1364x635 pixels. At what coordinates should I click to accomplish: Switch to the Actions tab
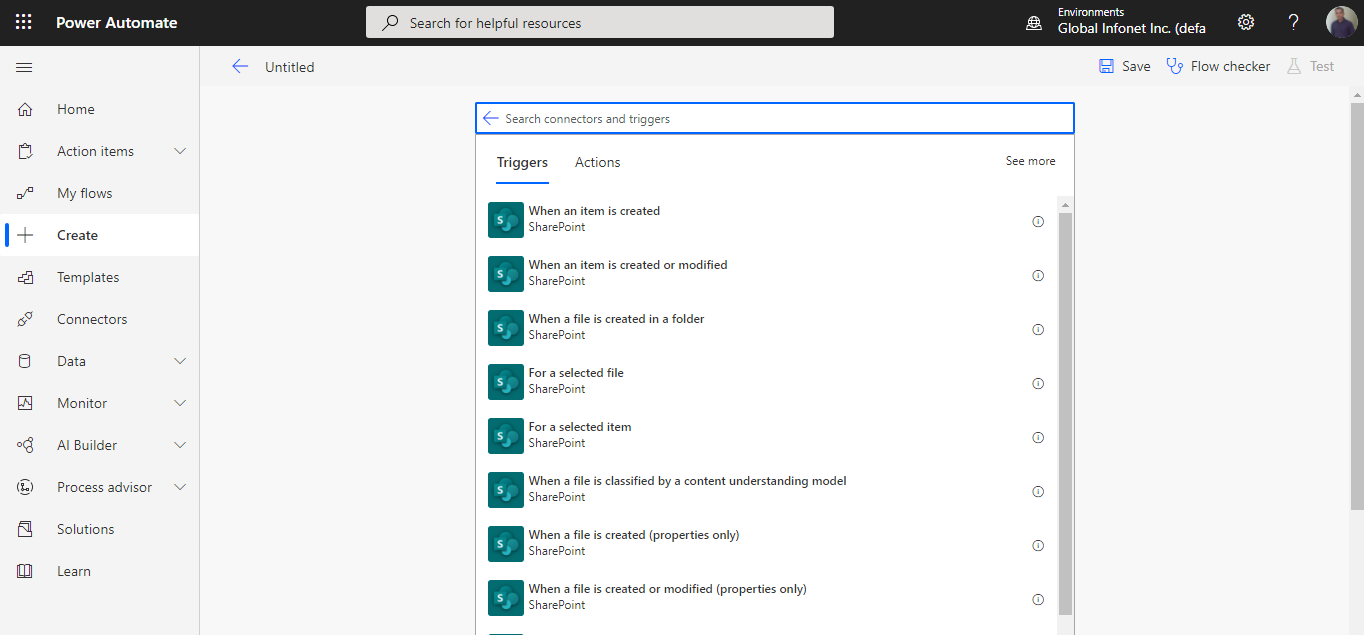597,162
